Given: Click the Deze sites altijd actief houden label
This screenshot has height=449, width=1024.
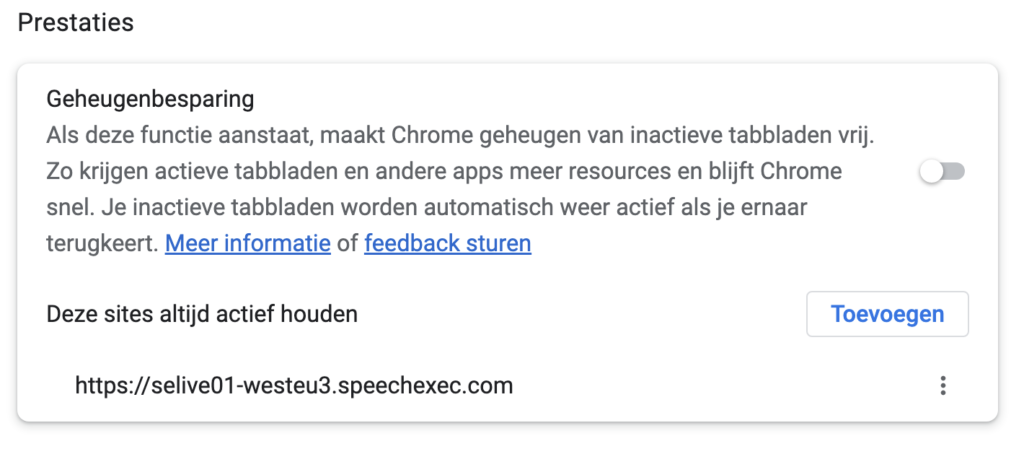Looking at the screenshot, I should pyautogui.click(x=202, y=314).
